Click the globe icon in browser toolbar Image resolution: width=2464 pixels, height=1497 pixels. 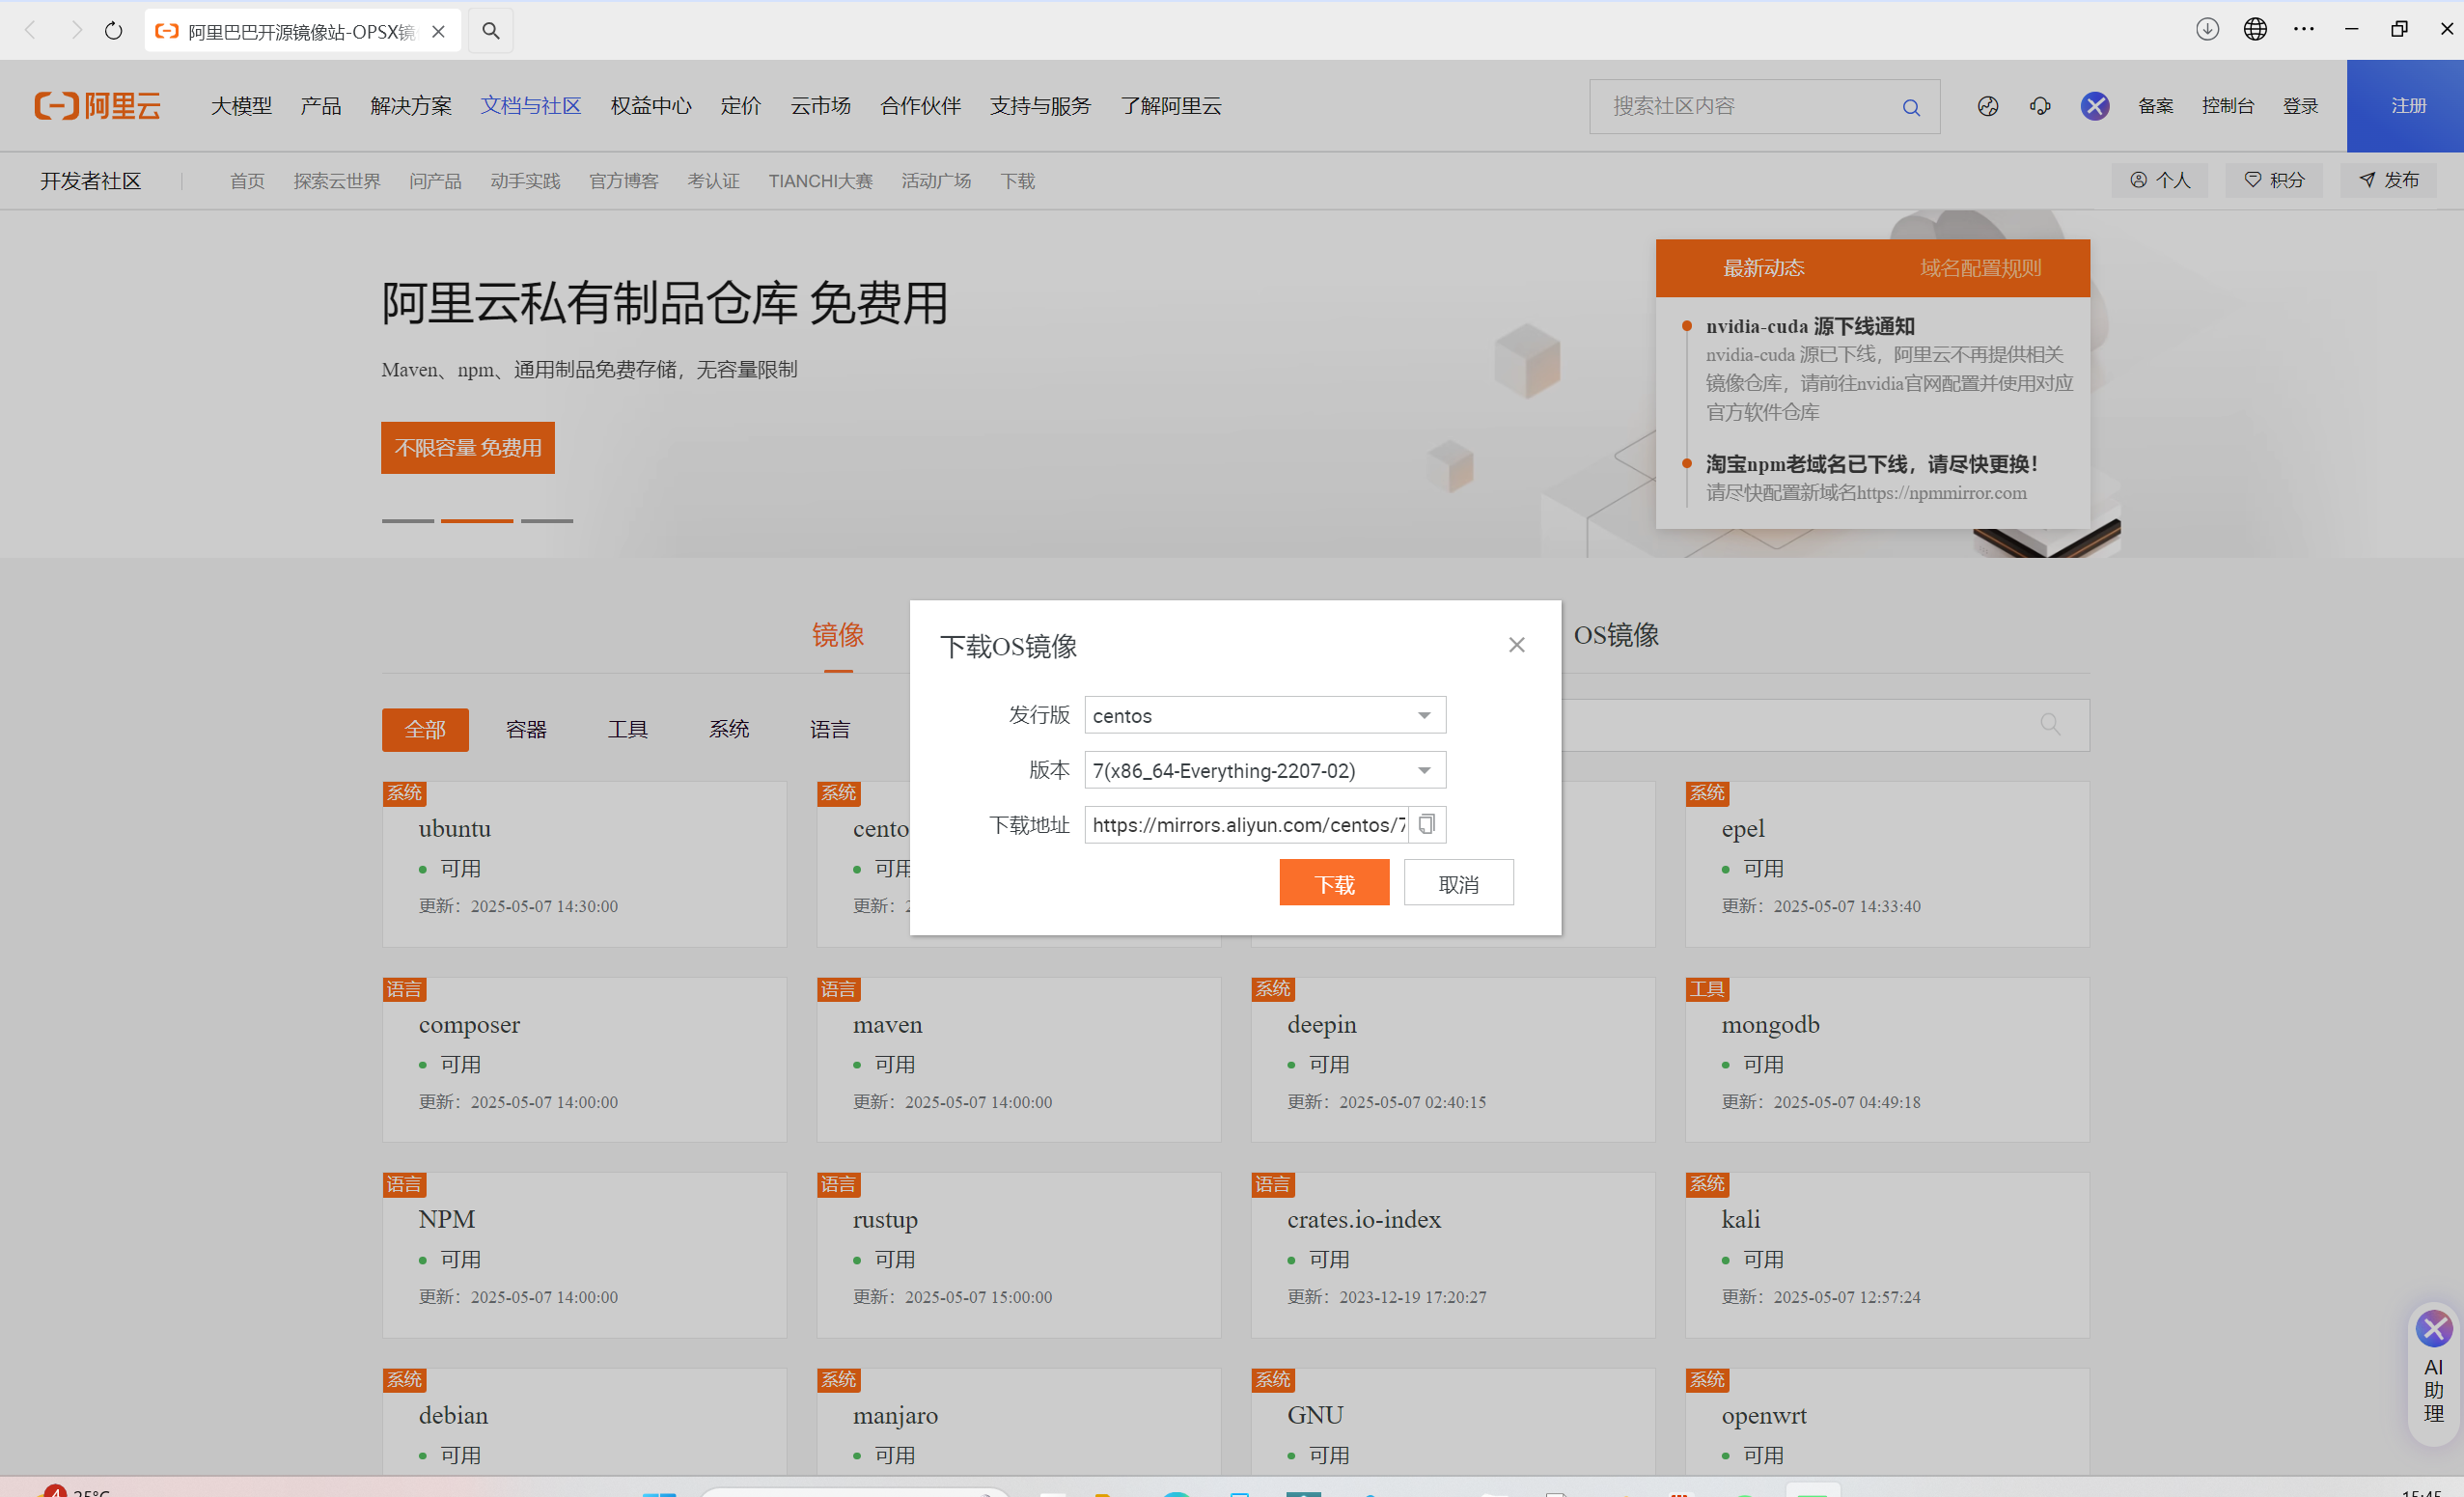click(x=2255, y=29)
